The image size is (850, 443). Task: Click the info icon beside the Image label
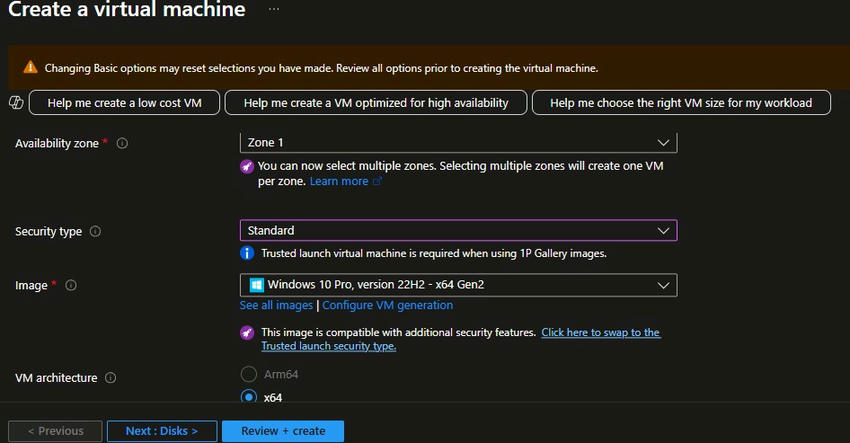(x=71, y=286)
